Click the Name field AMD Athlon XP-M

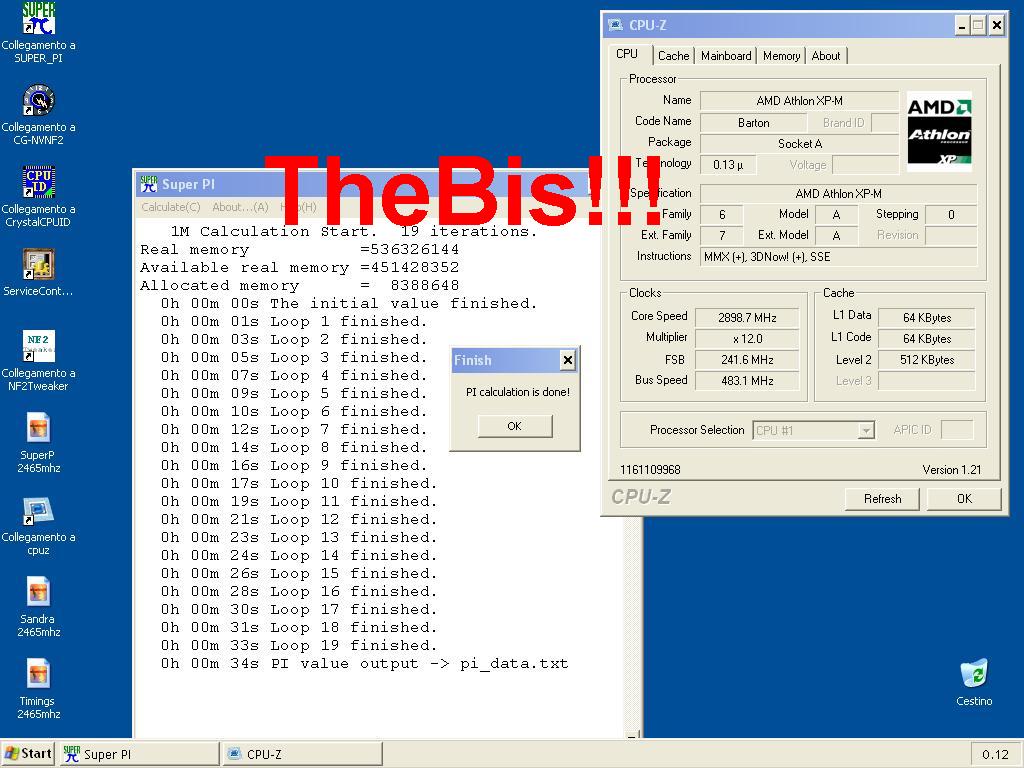tap(799, 101)
